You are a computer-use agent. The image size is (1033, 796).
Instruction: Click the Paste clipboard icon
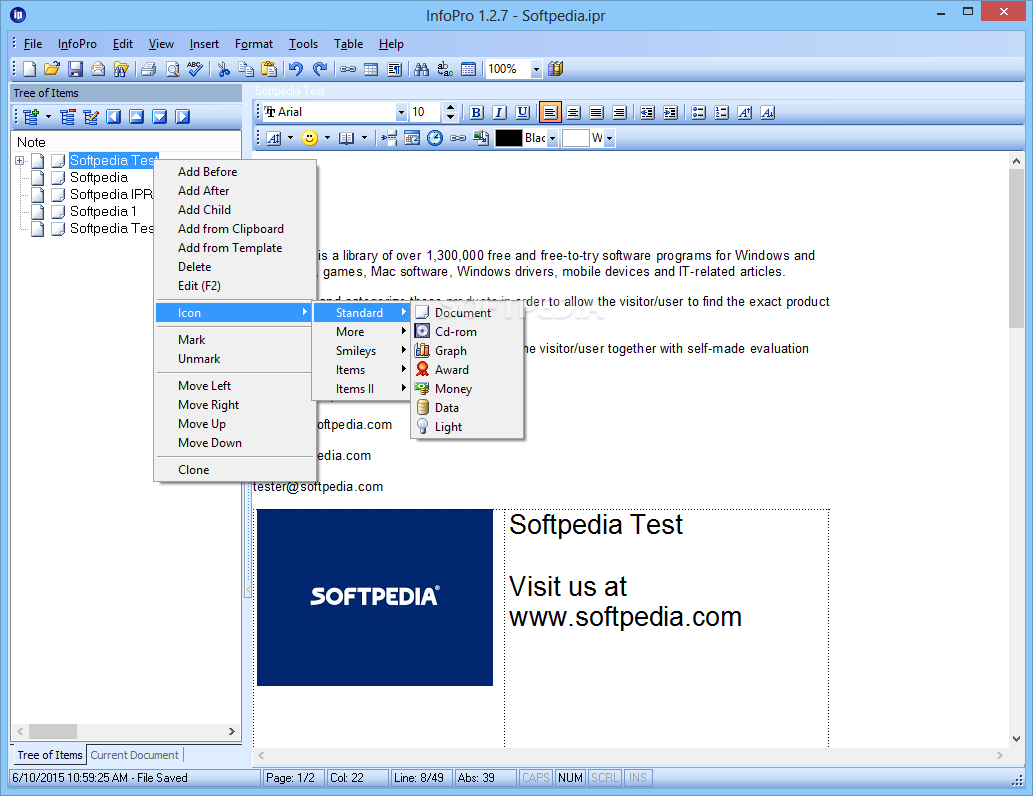click(x=269, y=69)
